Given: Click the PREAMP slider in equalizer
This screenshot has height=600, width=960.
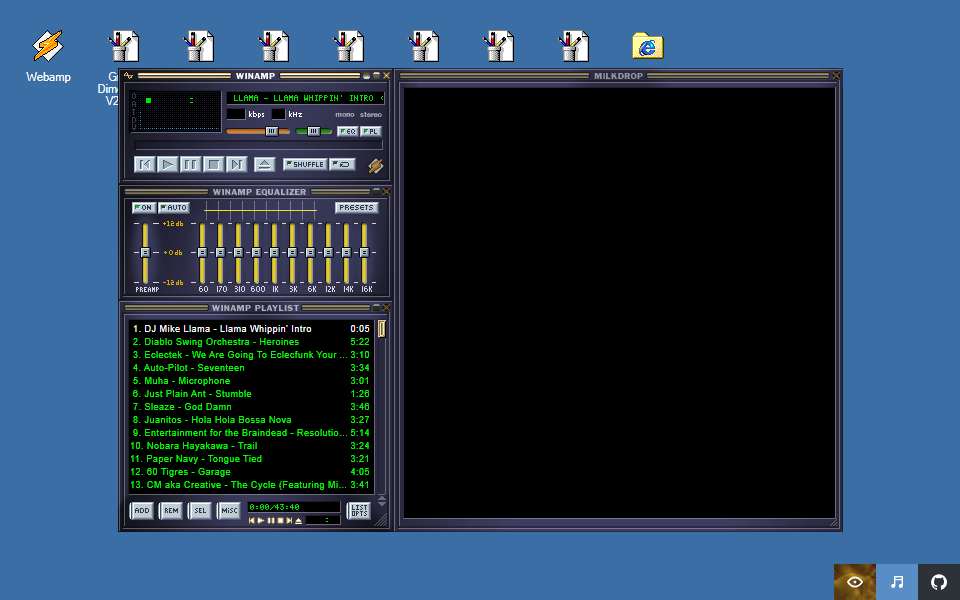Looking at the screenshot, I should point(145,252).
